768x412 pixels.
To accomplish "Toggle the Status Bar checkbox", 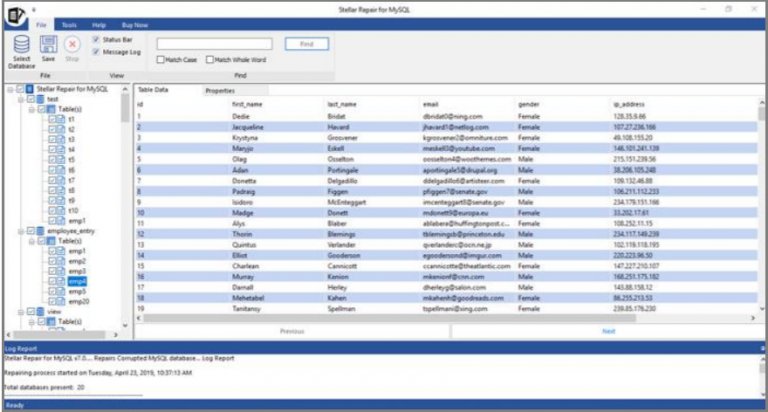I will [96, 39].
